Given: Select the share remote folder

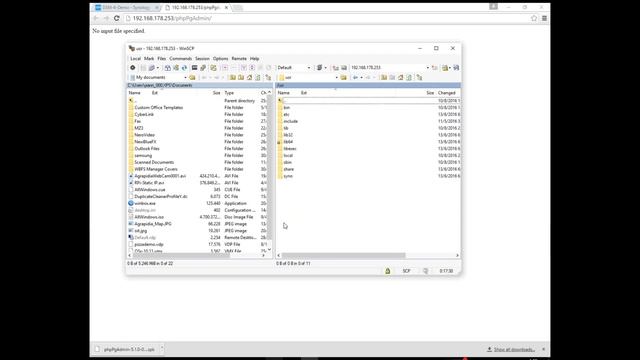Looking at the screenshot, I should (288, 169).
